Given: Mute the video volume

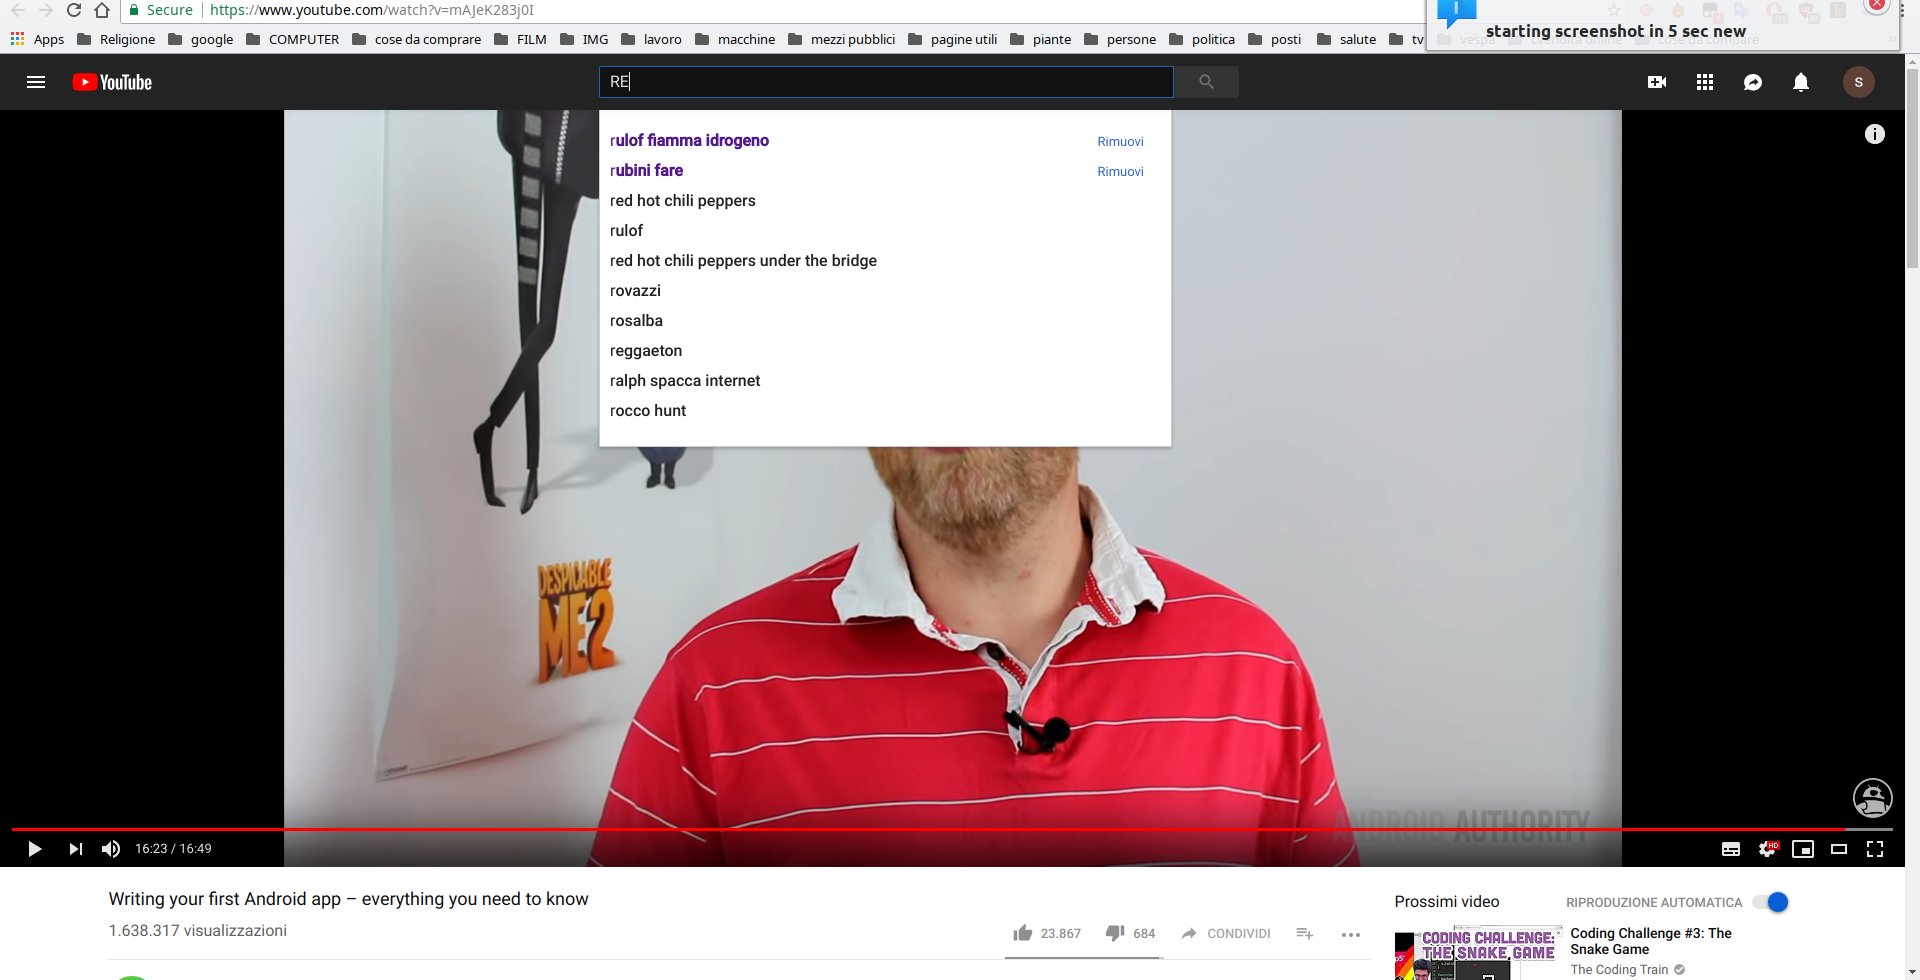Looking at the screenshot, I should 111,849.
